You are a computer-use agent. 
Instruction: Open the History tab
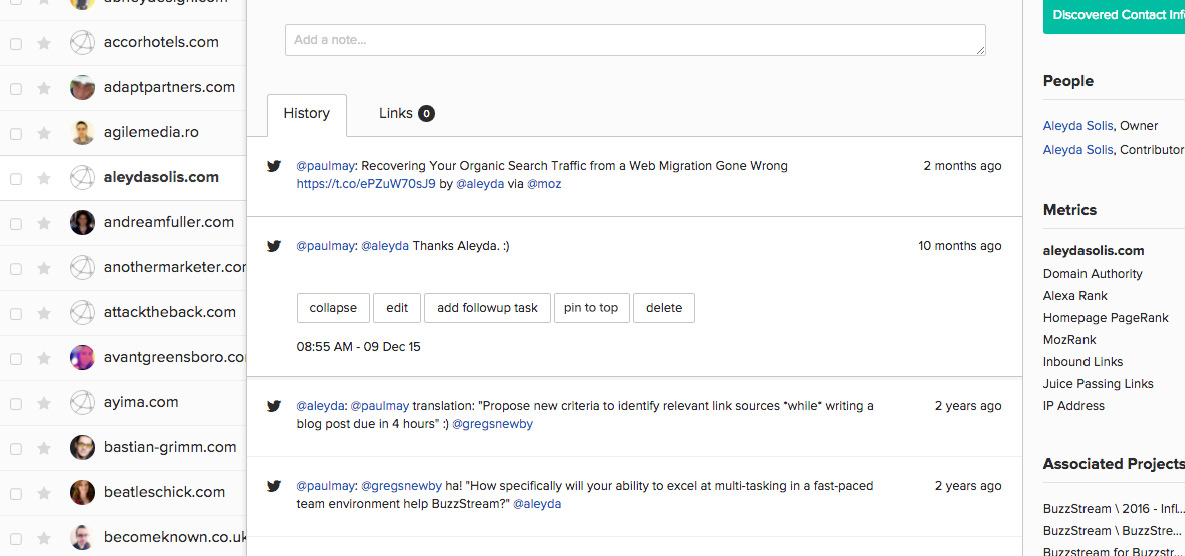pos(306,114)
